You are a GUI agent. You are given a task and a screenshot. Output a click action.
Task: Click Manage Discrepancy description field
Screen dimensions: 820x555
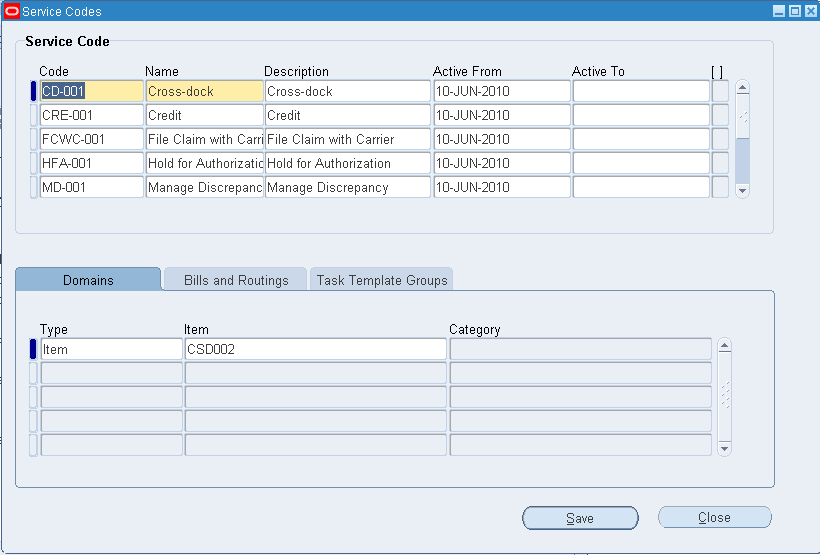tap(348, 187)
